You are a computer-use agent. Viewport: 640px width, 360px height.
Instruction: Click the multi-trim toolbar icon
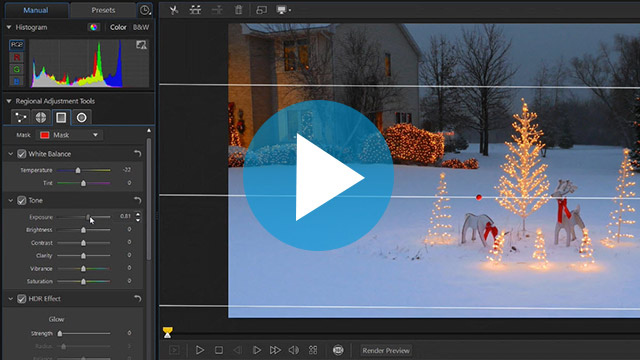tap(196, 10)
